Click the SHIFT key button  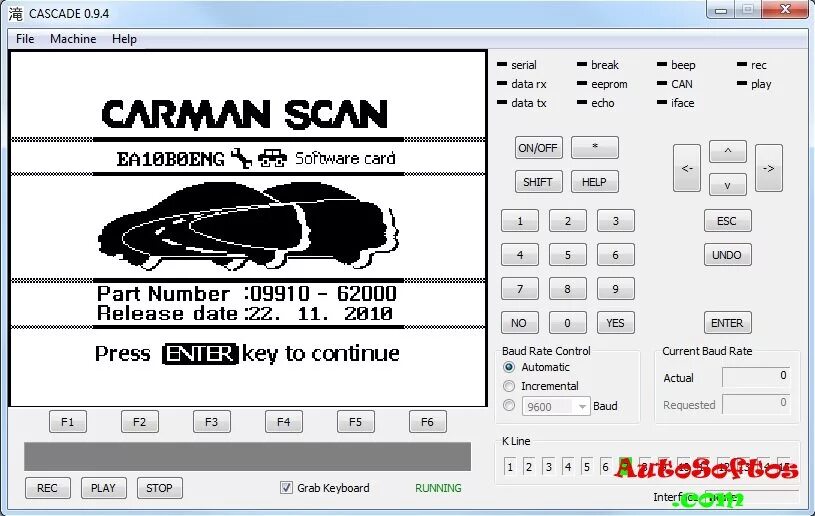point(538,182)
